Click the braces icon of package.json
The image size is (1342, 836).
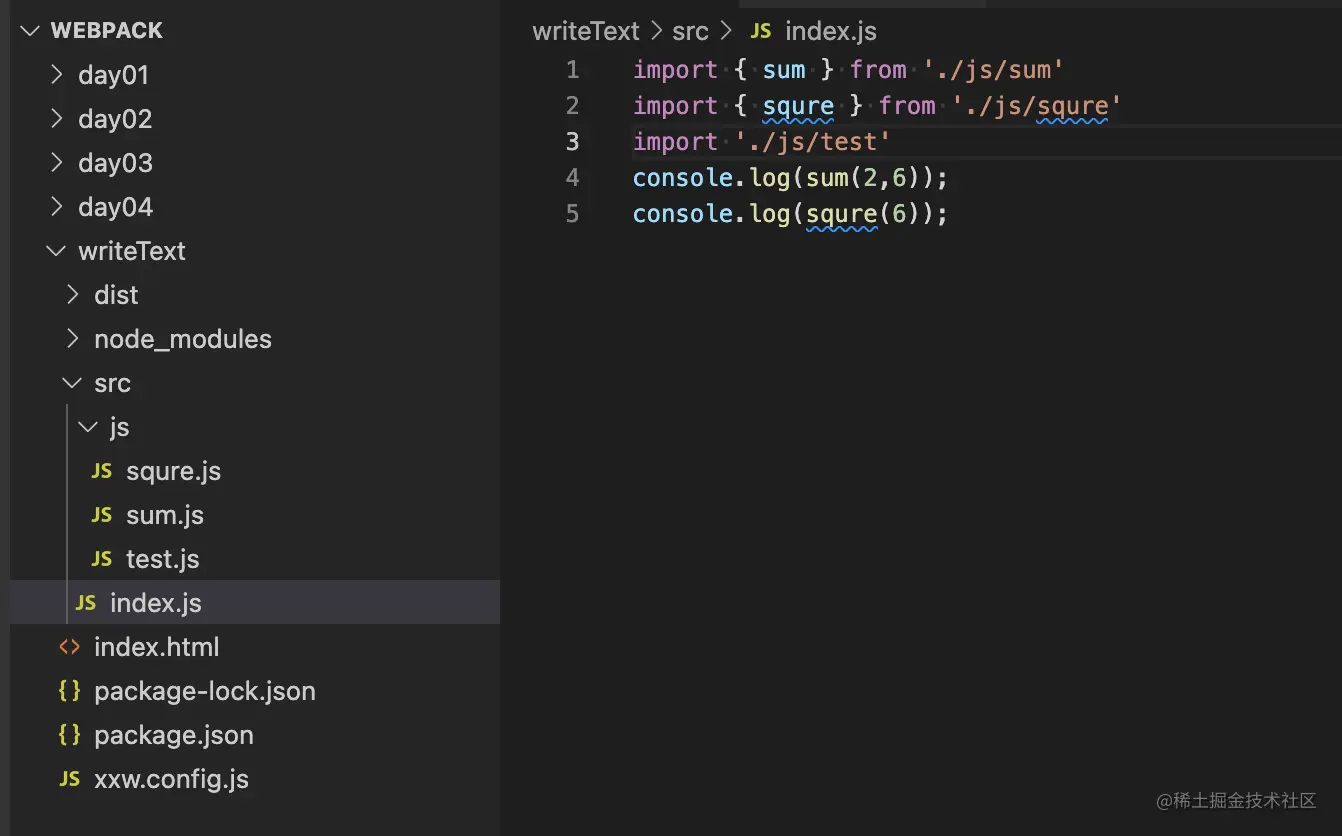[x=69, y=735]
